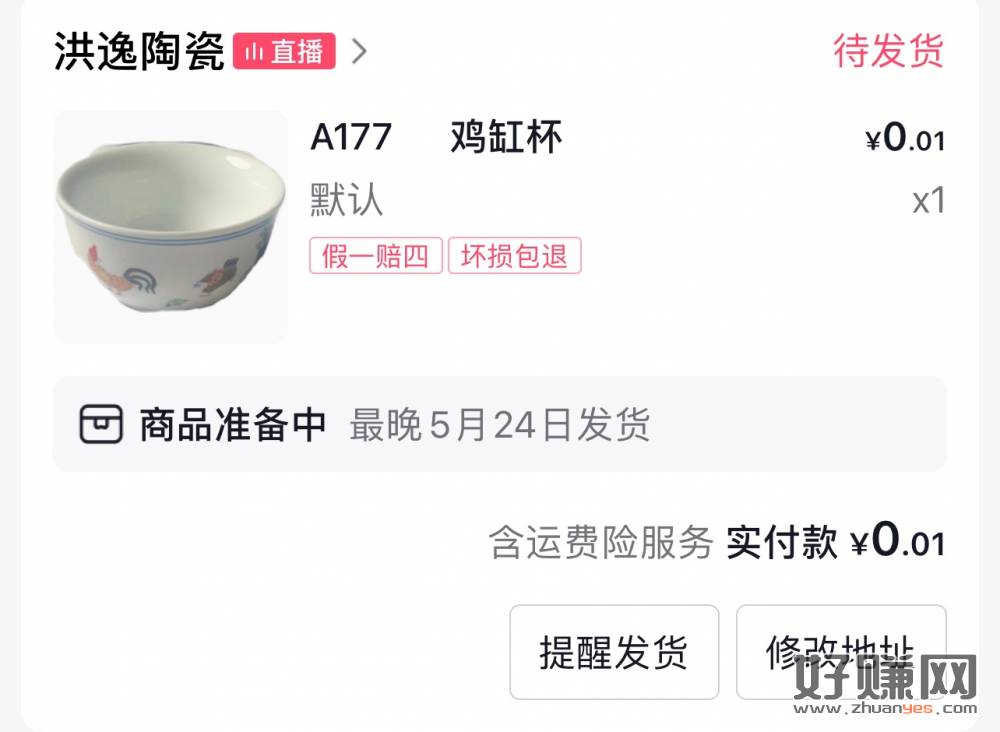Select the 默认 specification text

(x=346, y=200)
